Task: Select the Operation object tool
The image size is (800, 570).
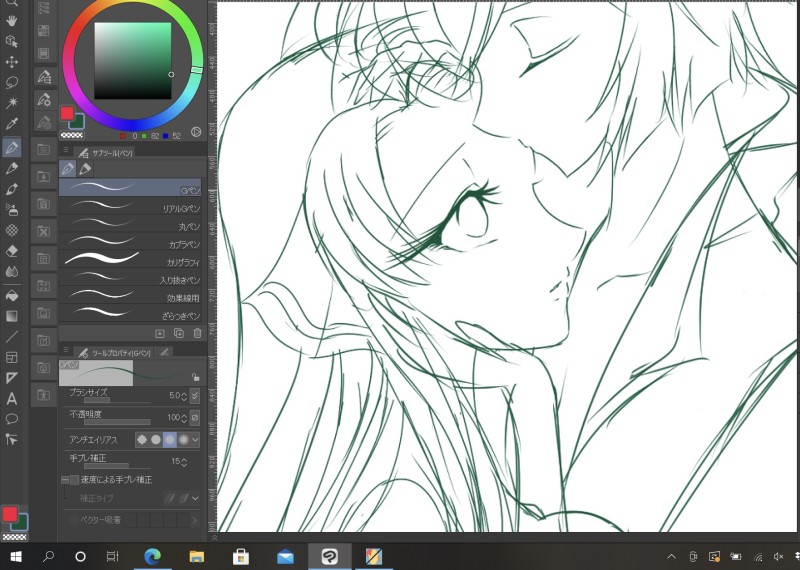Action: click(12, 41)
